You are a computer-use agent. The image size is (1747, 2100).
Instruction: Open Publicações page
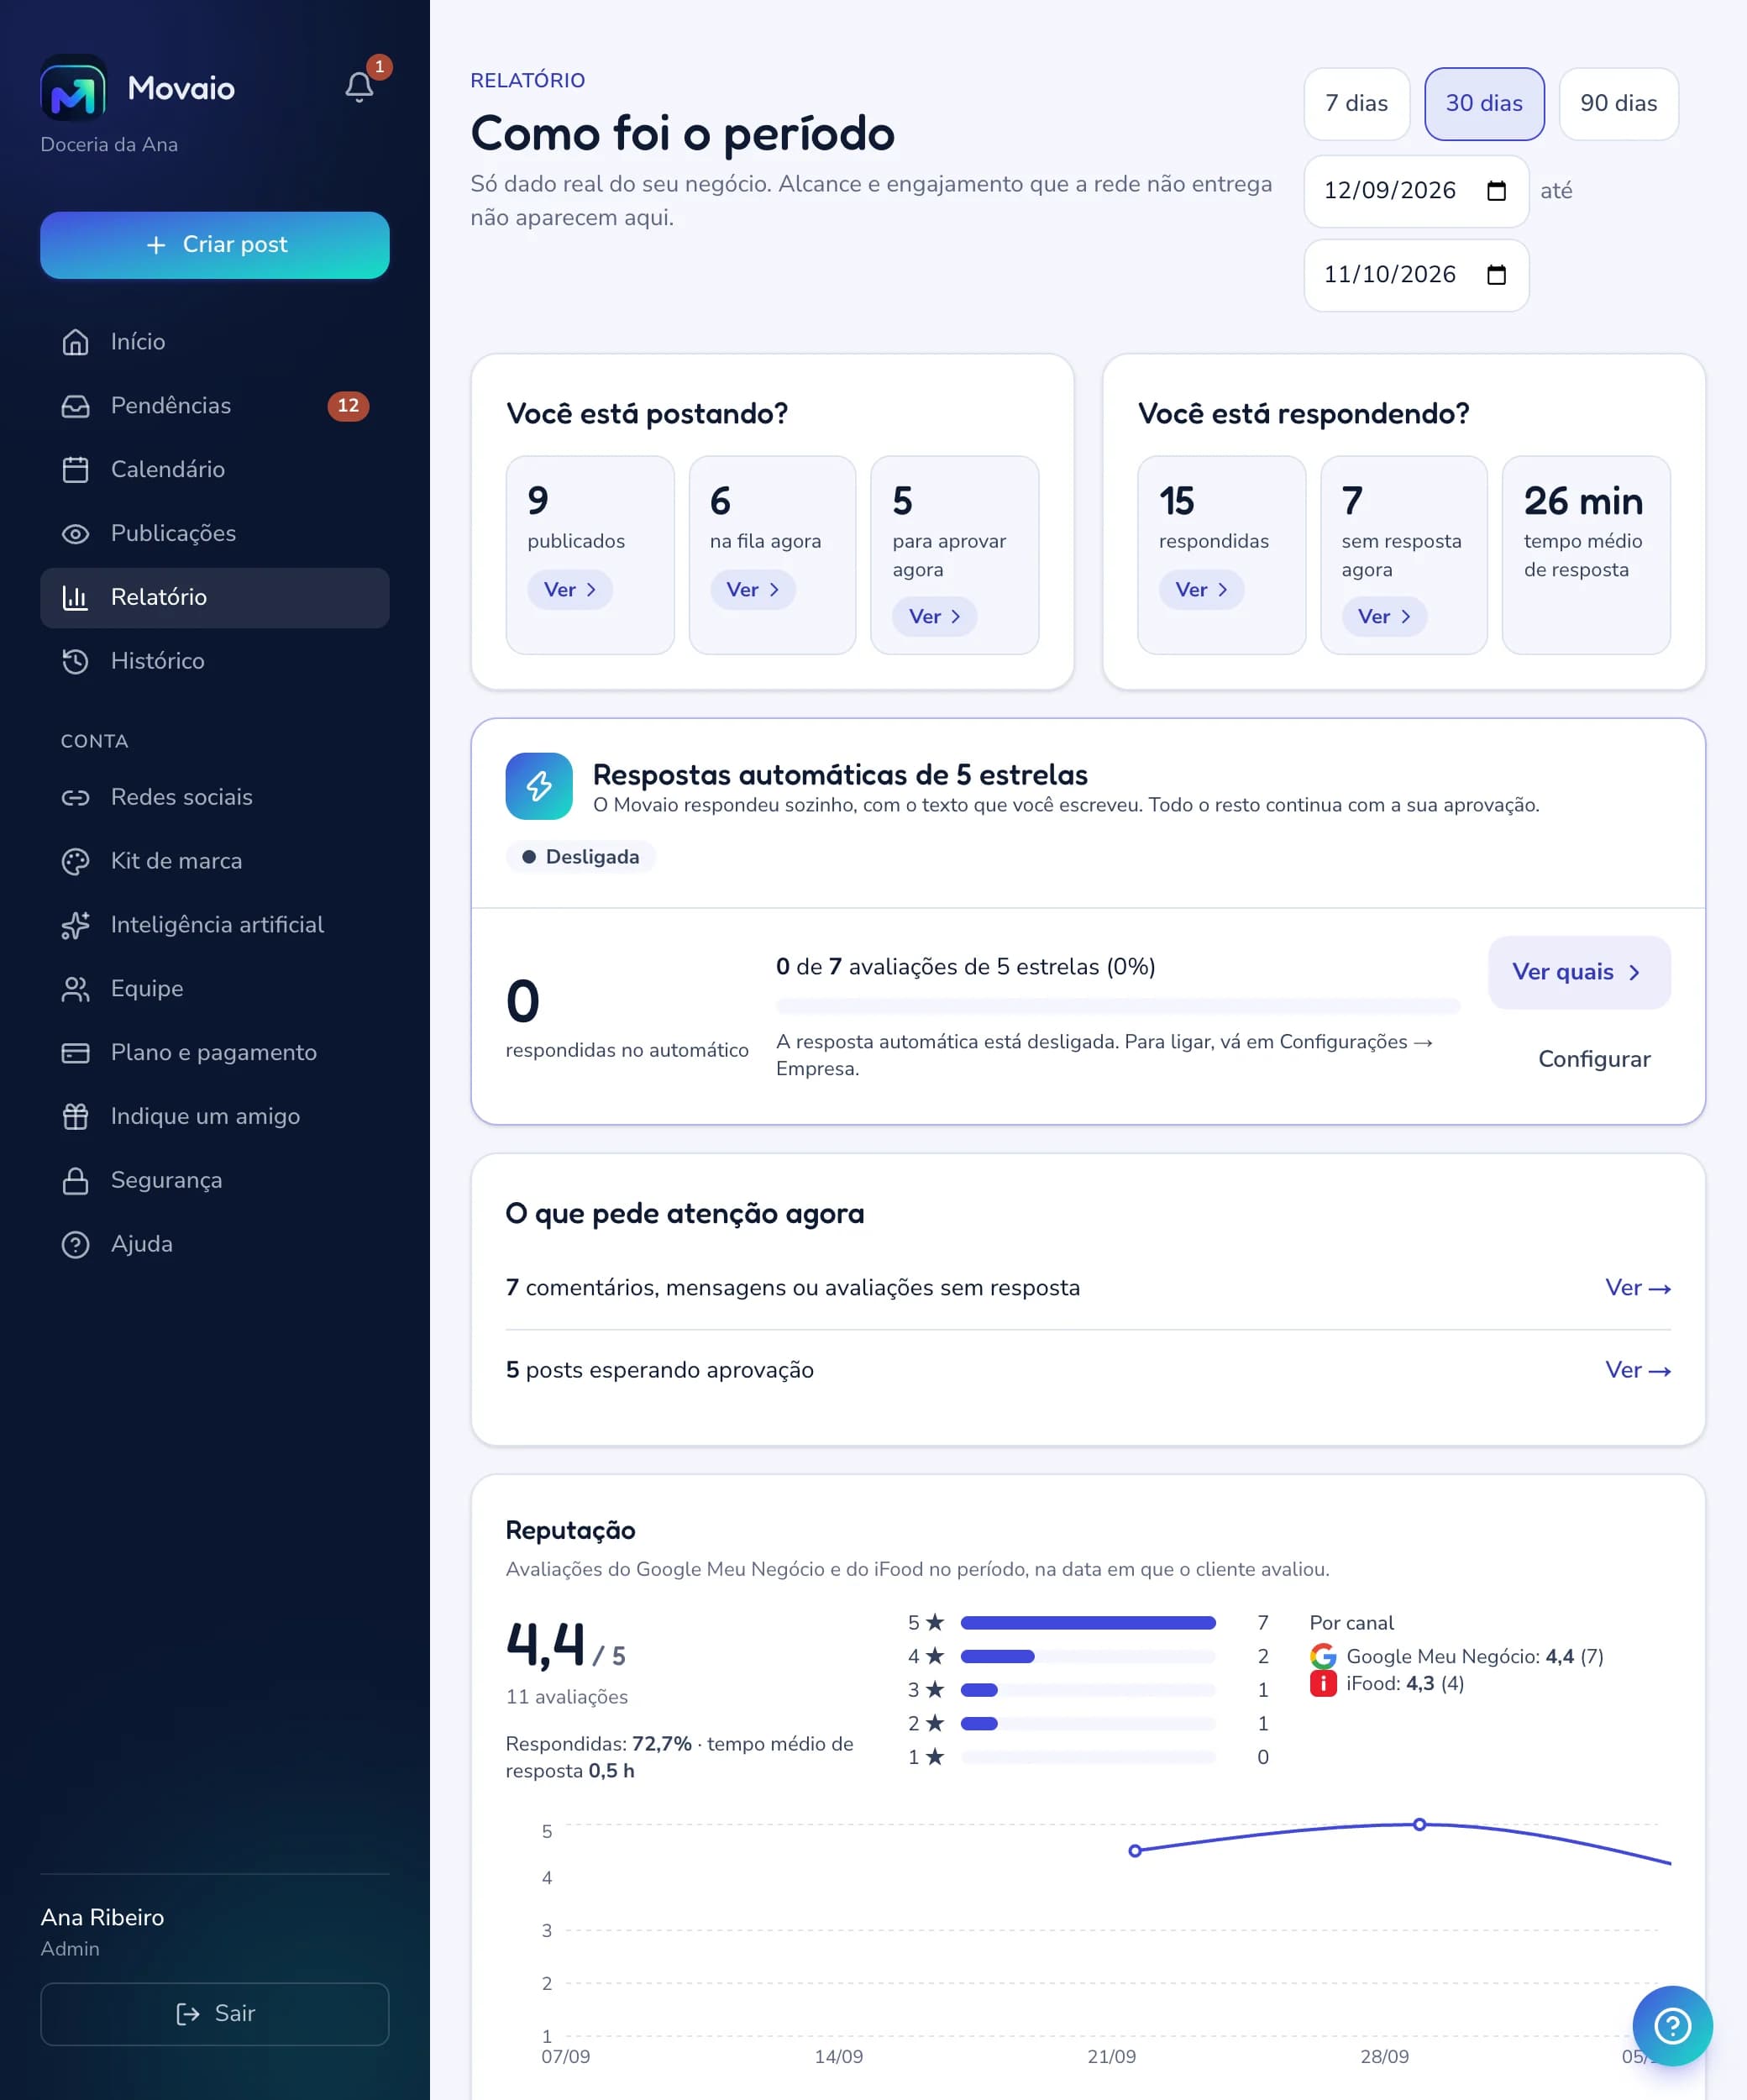(x=215, y=534)
